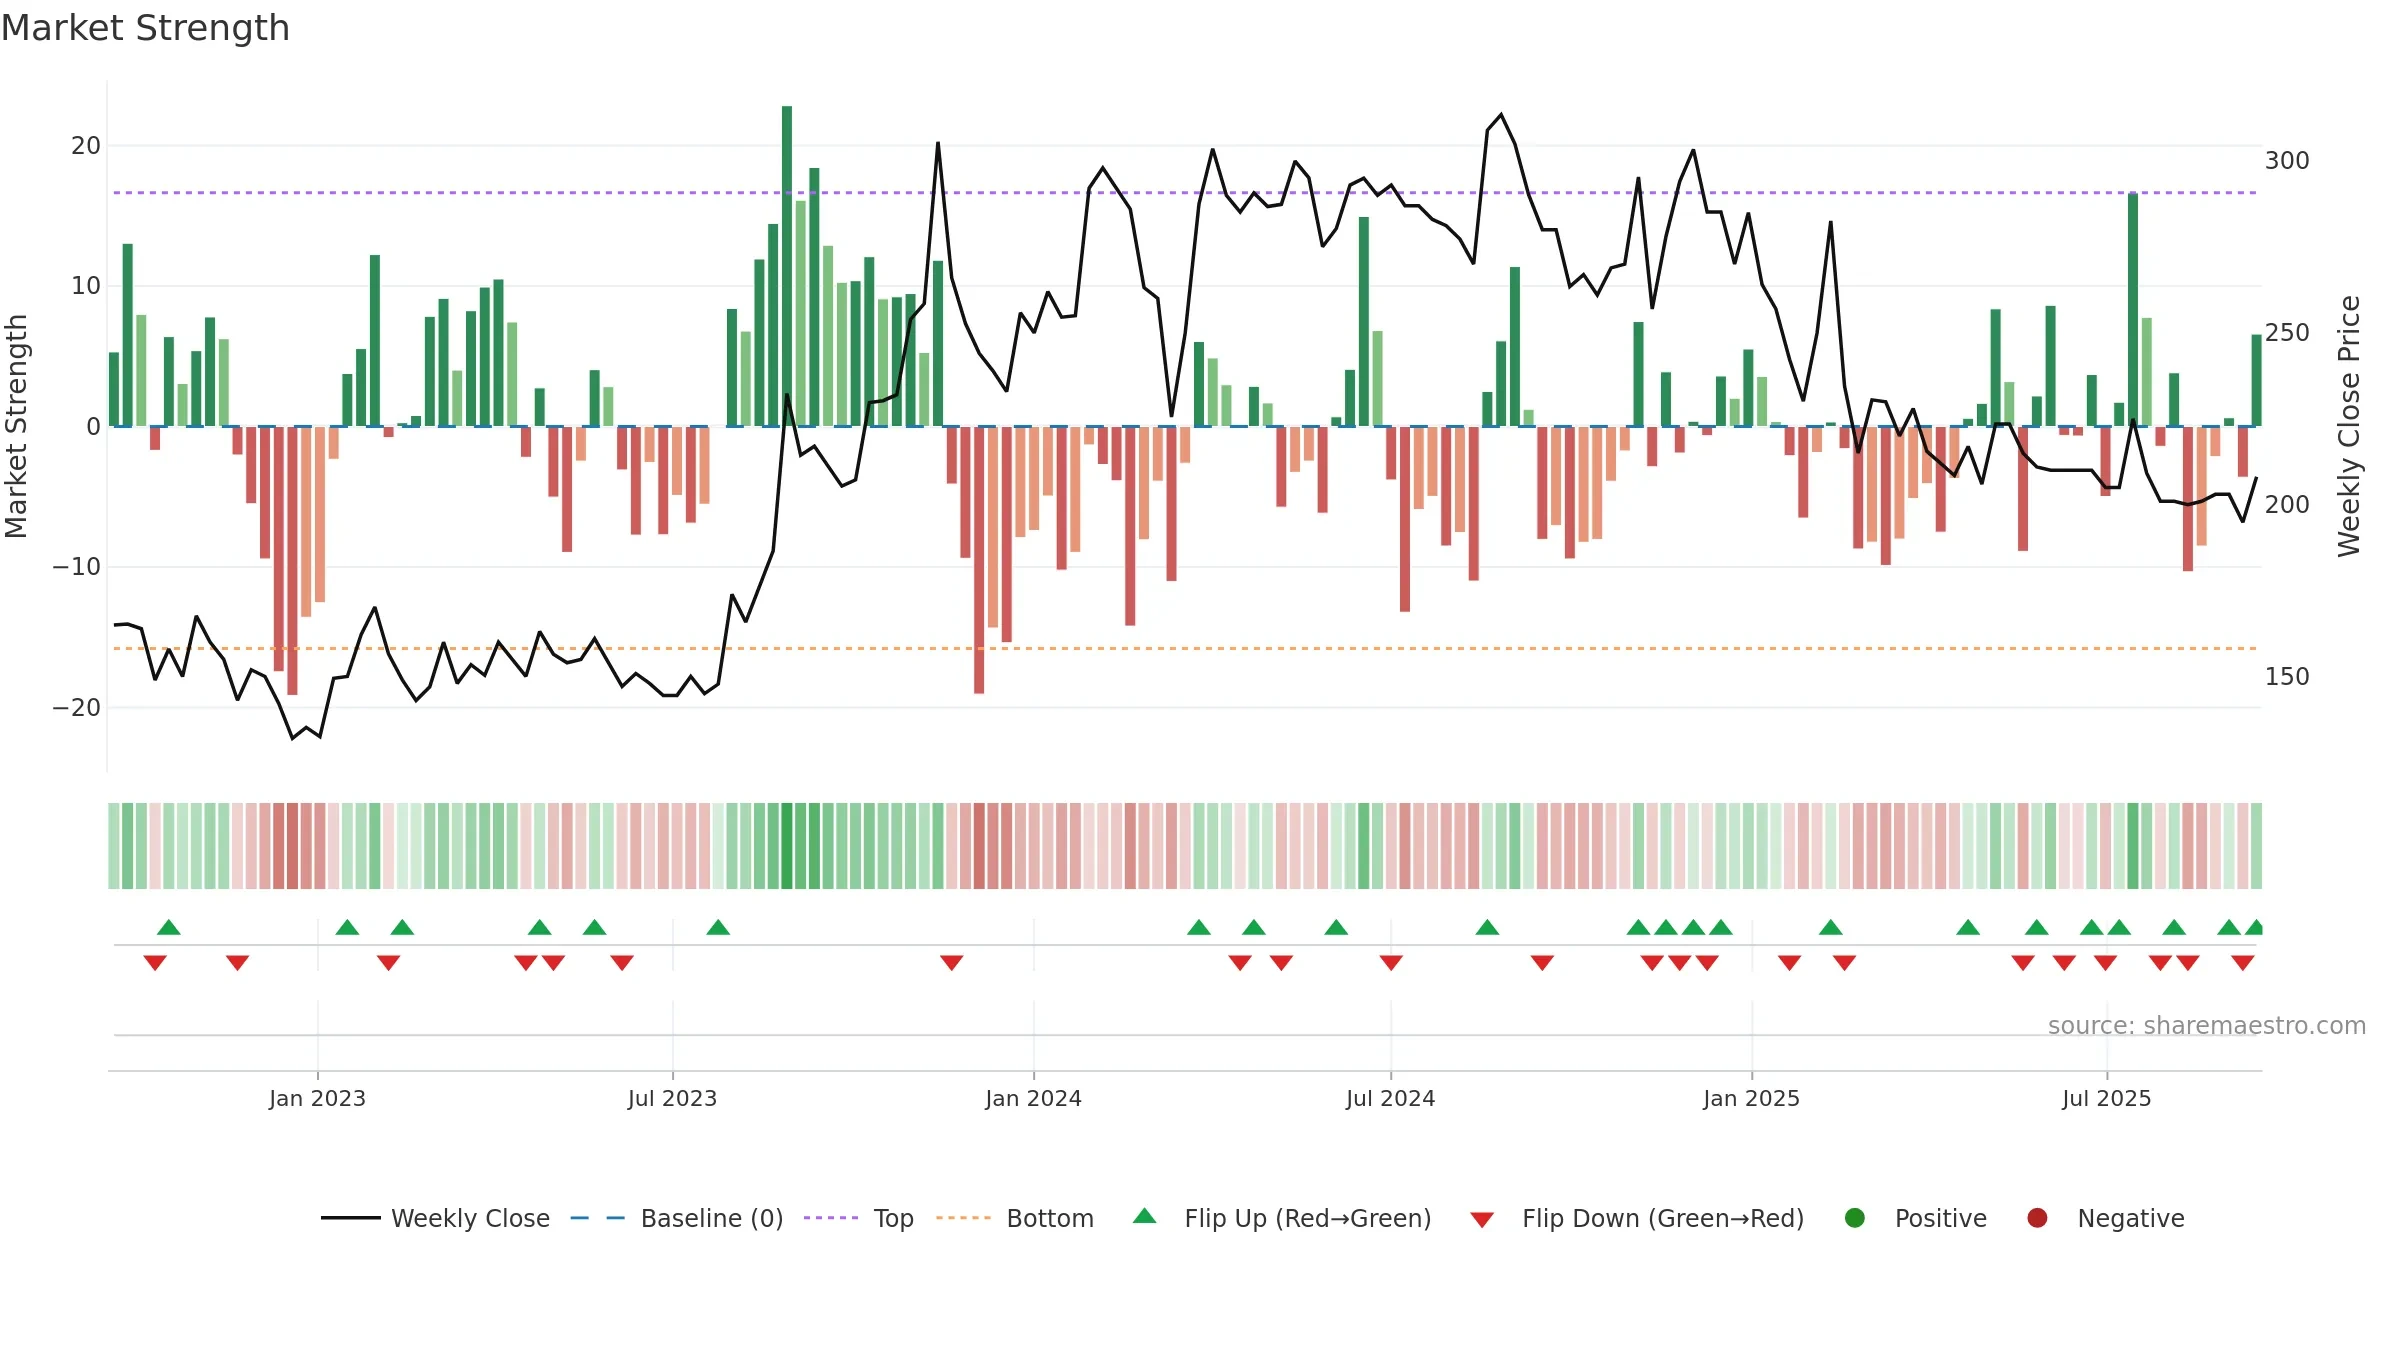
Task: Toggle the Bottom legend entry
Action: (x=1015, y=1218)
